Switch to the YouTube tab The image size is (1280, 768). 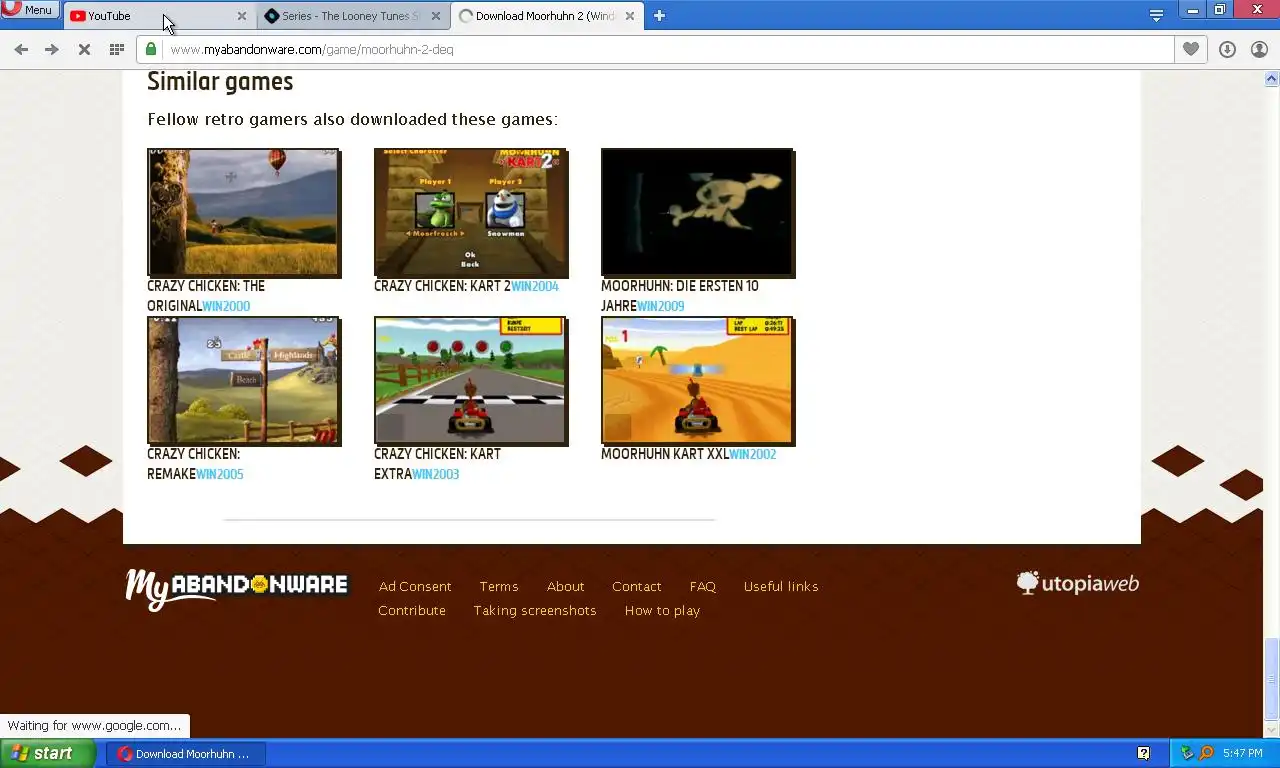click(158, 16)
